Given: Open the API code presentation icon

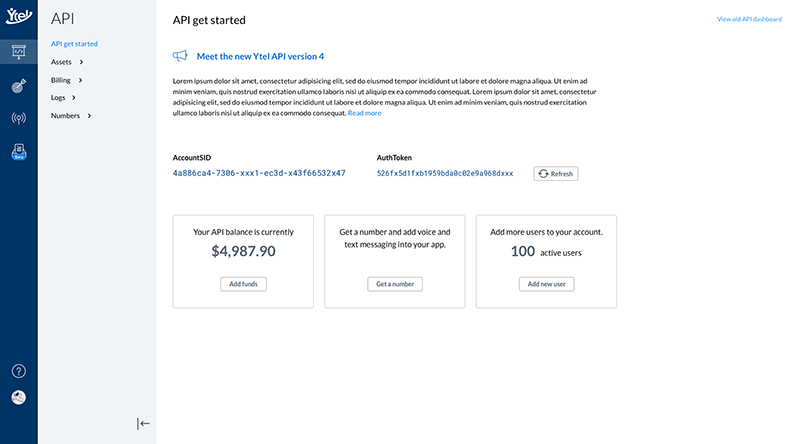Looking at the screenshot, I should [x=18, y=51].
